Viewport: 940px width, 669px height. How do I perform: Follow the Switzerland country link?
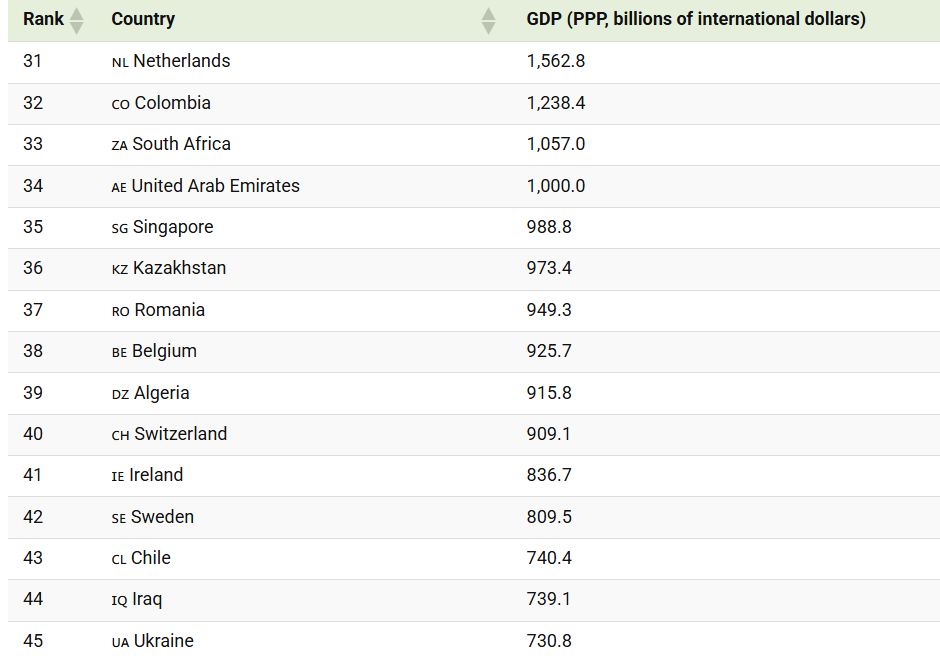click(180, 434)
